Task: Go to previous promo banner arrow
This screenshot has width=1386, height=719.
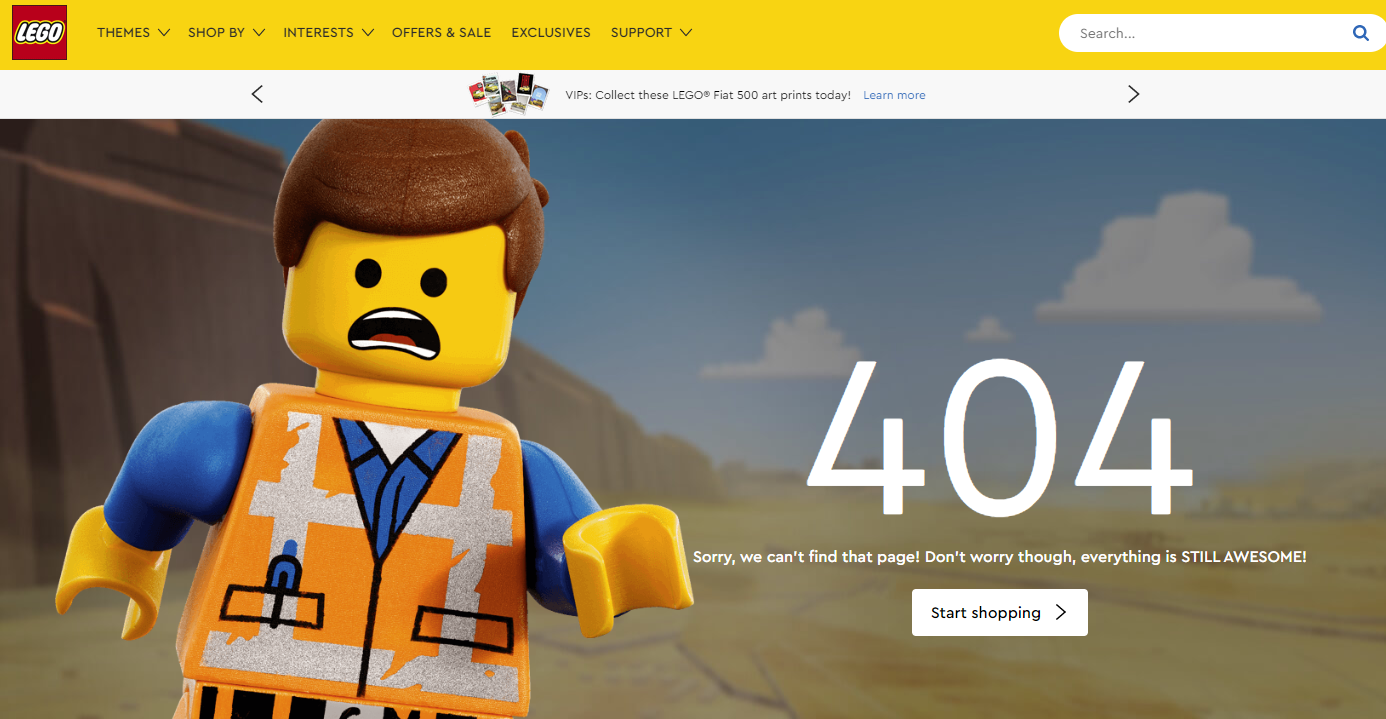Action: coord(257,94)
